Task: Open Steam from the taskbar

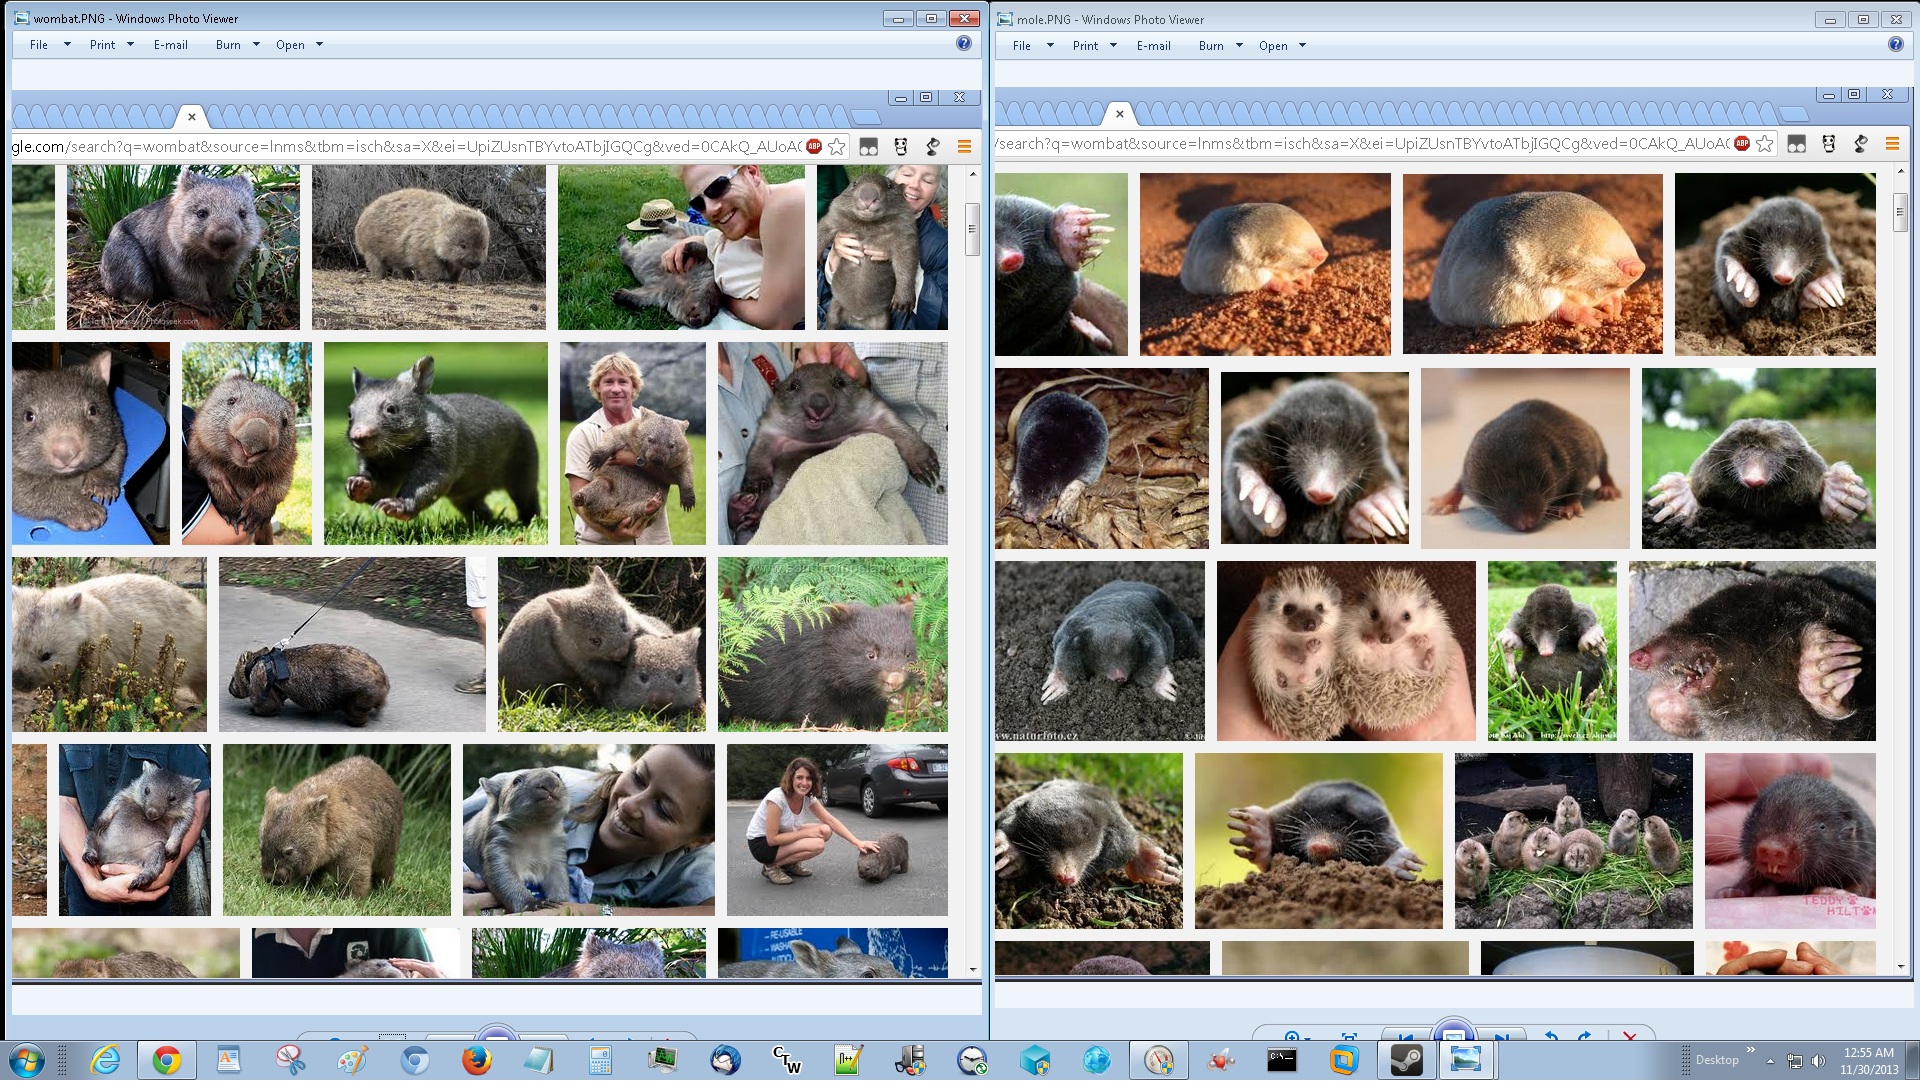Action: tap(1406, 1060)
